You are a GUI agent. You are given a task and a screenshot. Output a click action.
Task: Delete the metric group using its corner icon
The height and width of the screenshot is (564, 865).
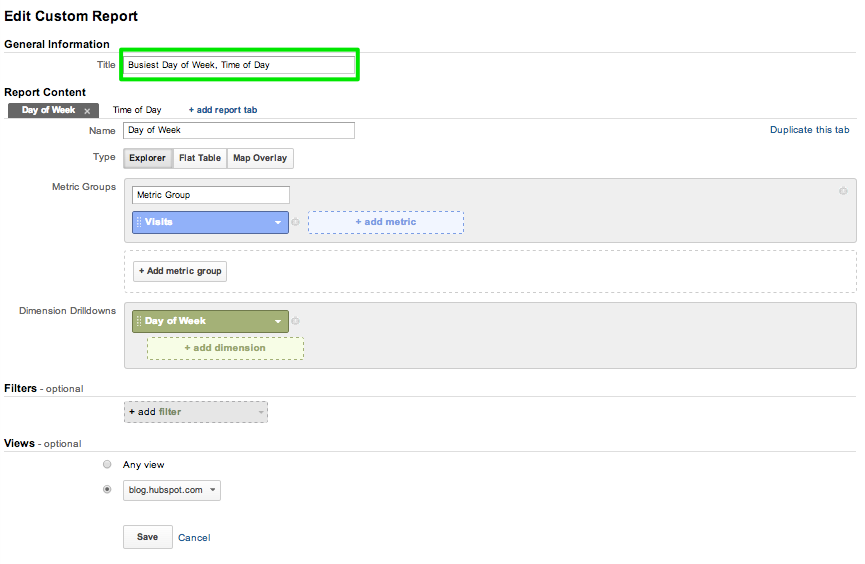point(843,191)
